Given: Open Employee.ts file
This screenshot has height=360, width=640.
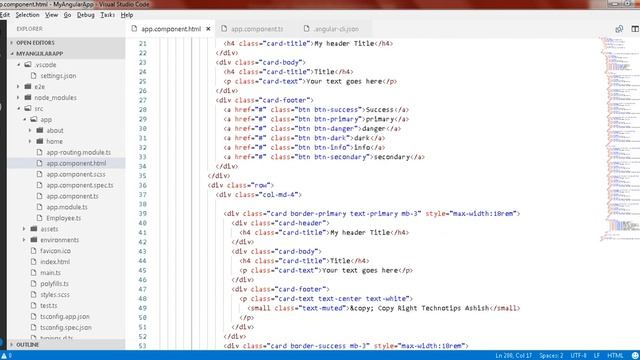Looking at the screenshot, I should click(x=63, y=218).
